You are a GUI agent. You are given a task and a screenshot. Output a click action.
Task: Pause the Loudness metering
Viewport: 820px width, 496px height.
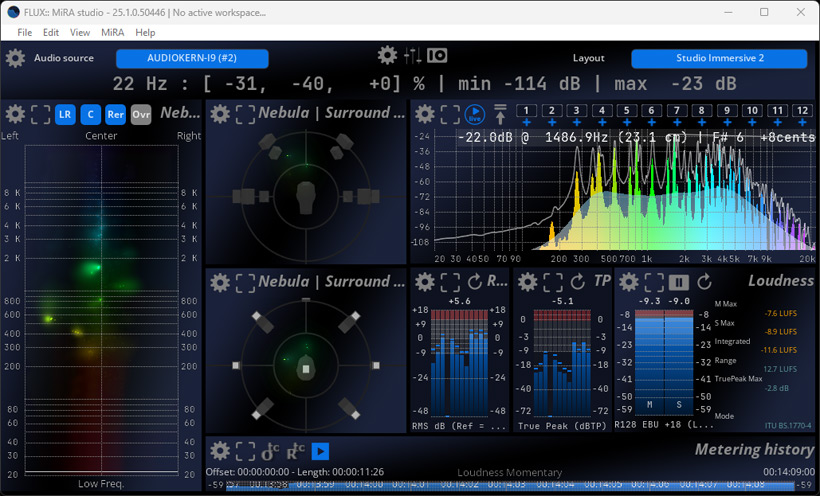pos(679,283)
